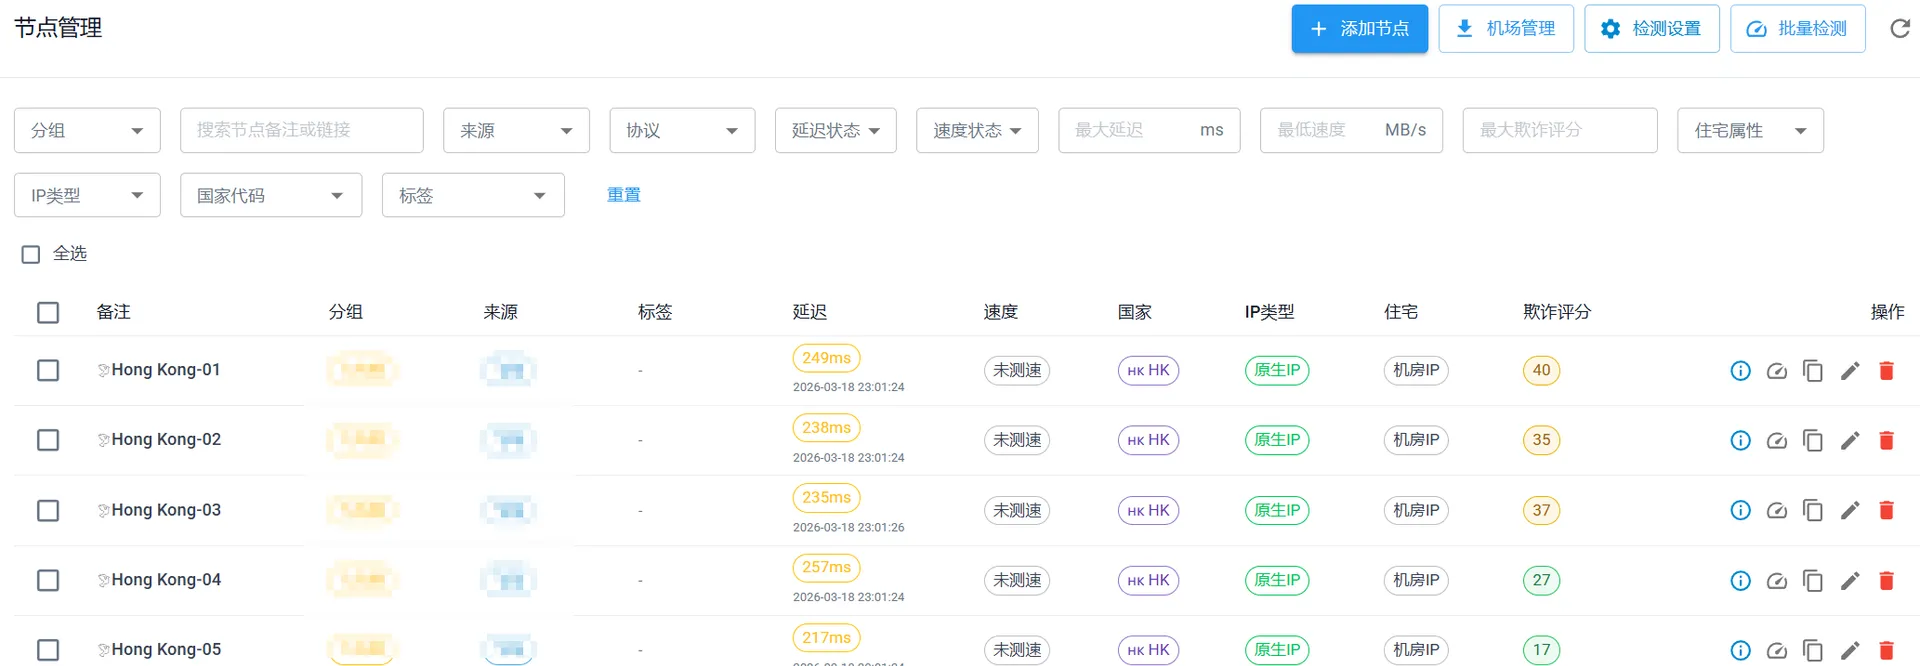Sort by the 欺诈评分 column header
Image resolution: width=1920 pixels, height=666 pixels.
pos(1556,312)
